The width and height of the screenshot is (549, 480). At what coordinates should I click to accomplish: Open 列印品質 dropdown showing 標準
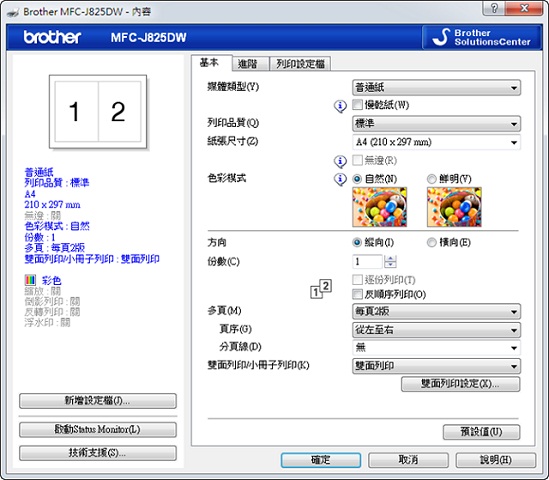point(436,124)
